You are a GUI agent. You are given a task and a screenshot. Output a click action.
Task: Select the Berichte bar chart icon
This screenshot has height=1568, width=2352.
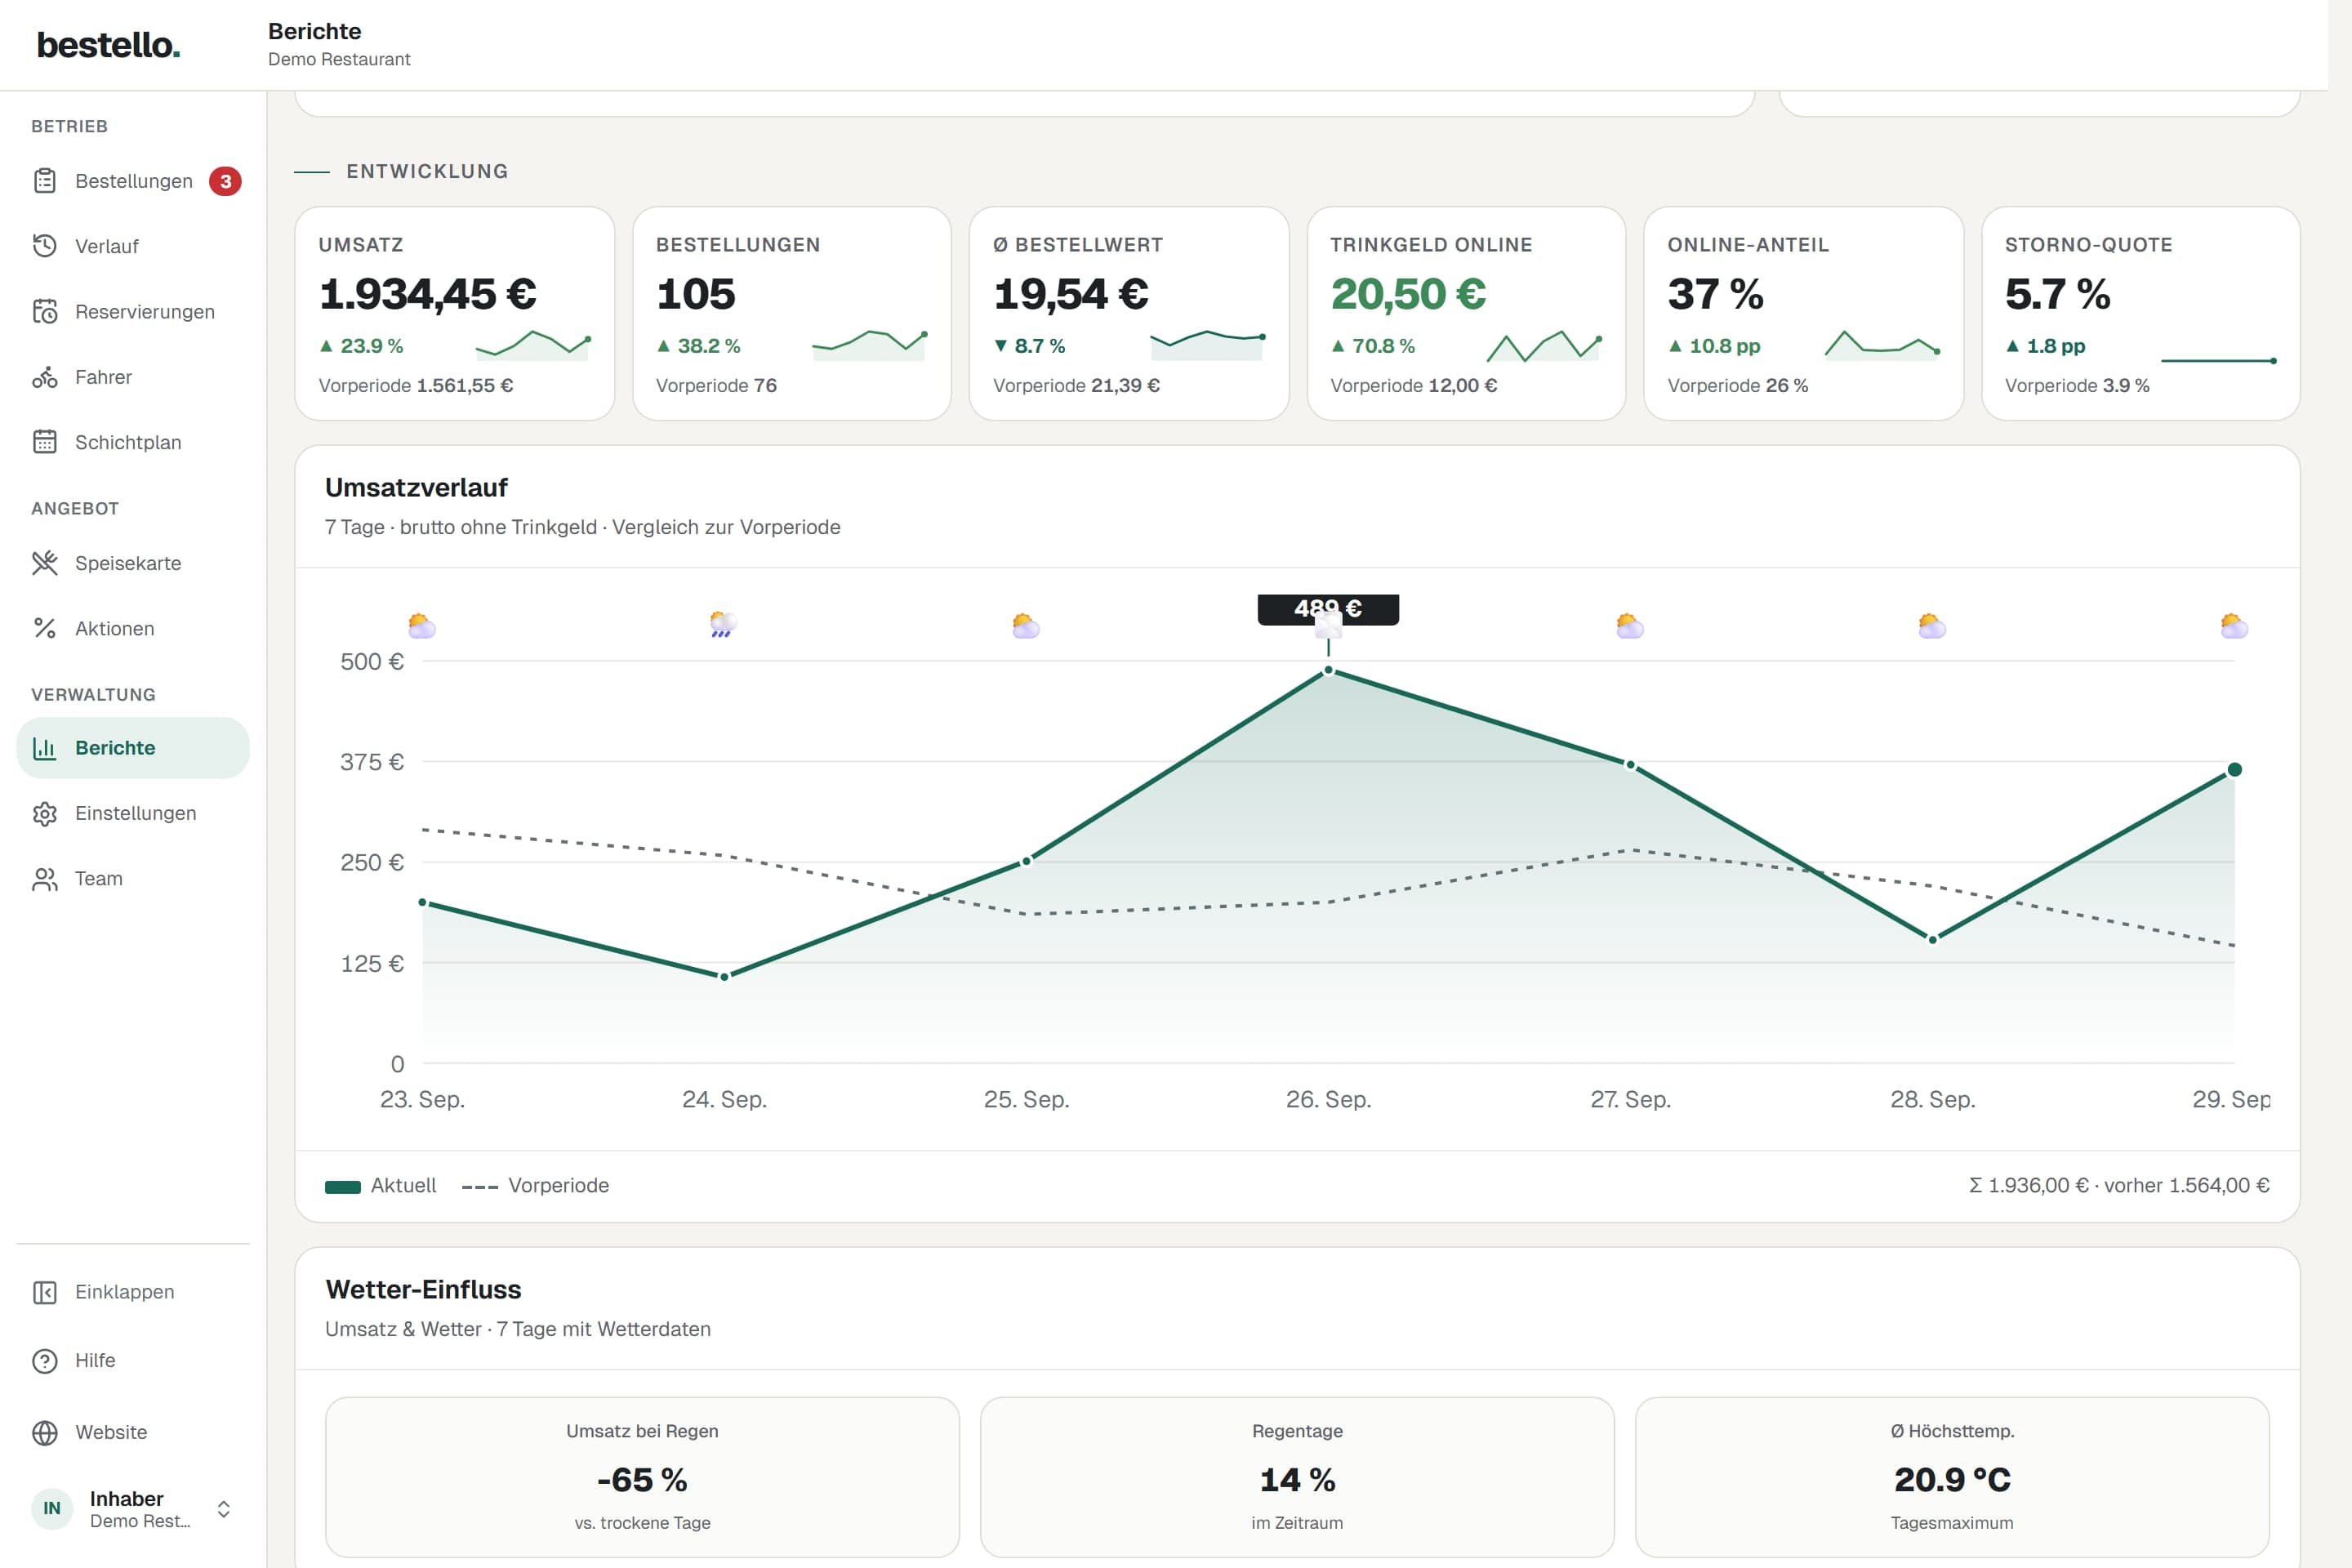45,748
